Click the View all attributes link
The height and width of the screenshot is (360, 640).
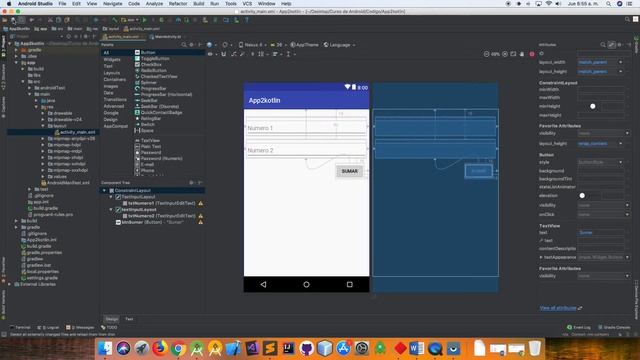pyautogui.click(x=558, y=308)
